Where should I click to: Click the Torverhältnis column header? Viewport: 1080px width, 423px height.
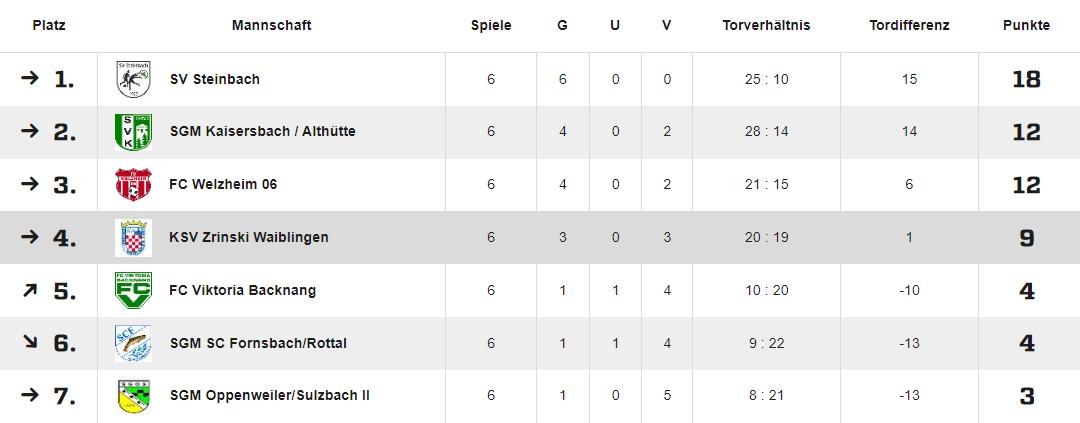tap(766, 26)
